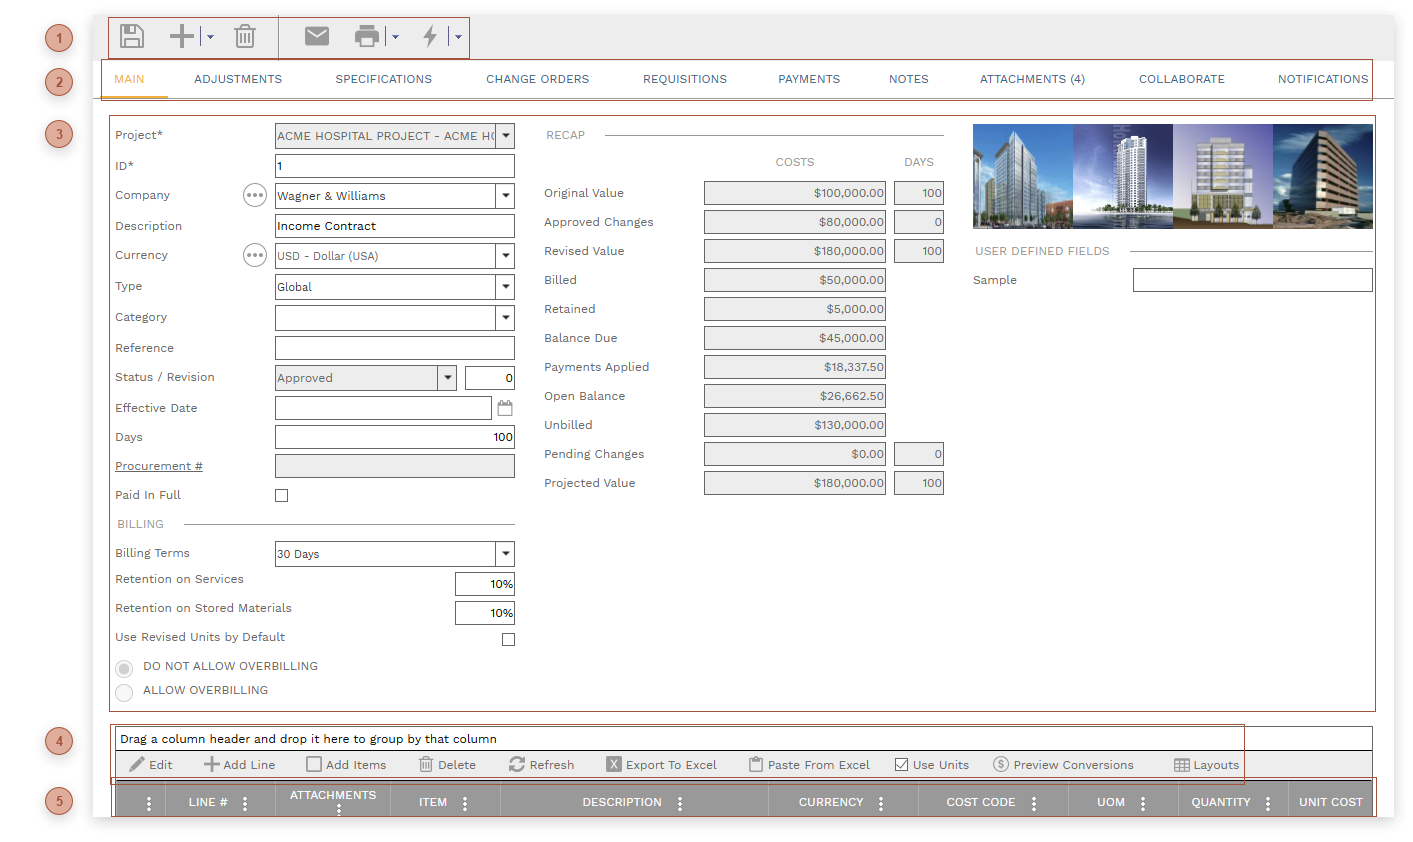The width and height of the screenshot is (1413, 842).
Task: Click the first building thumbnail image
Action: point(1022,176)
